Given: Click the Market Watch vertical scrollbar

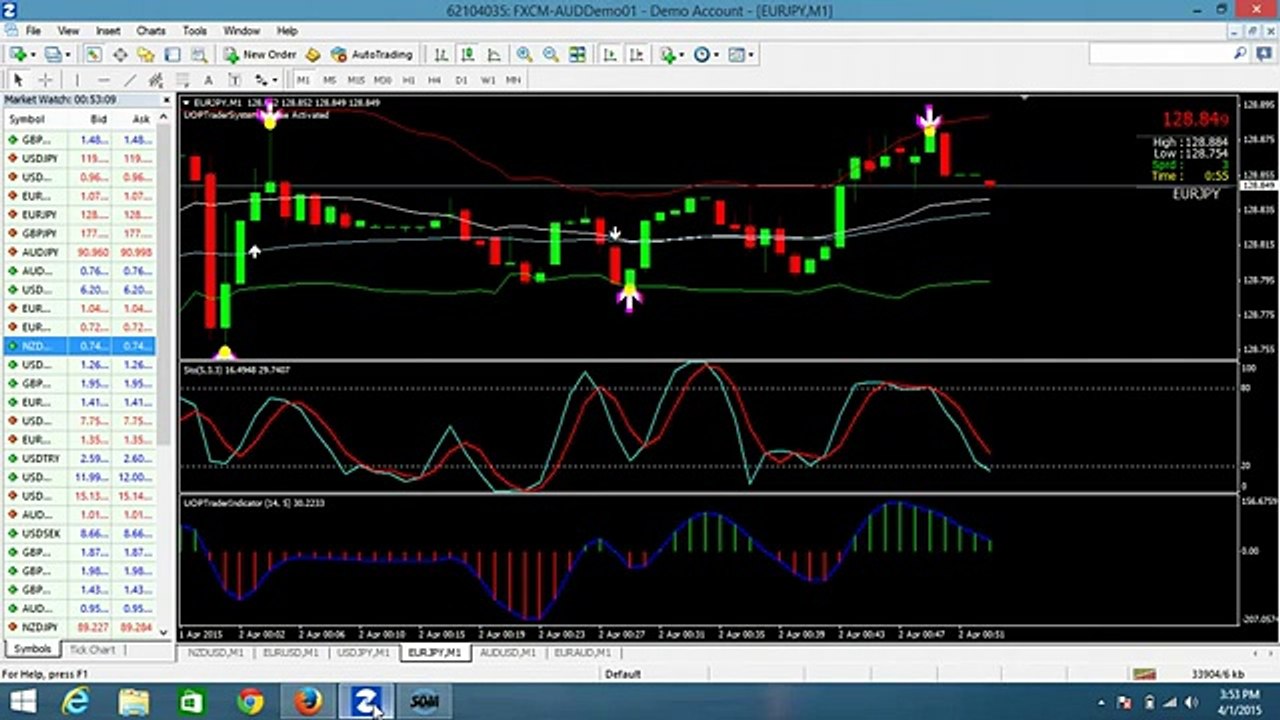Looking at the screenshot, I should (165, 285).
